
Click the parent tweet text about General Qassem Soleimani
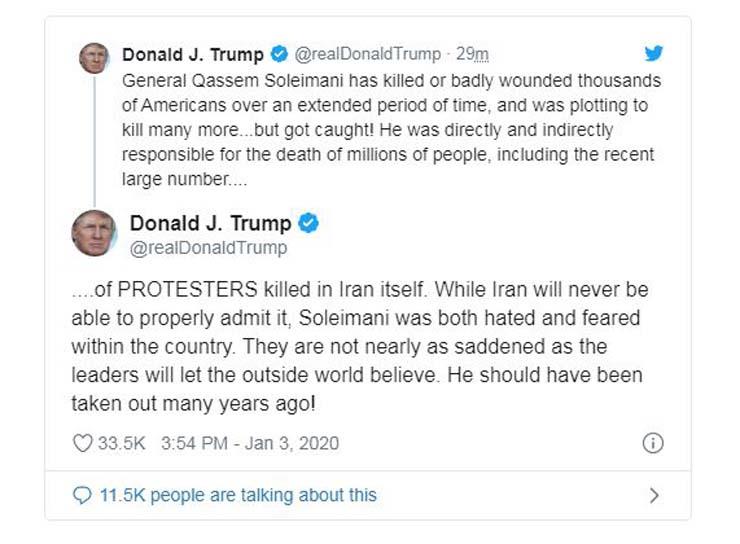[x=390, y=118]
